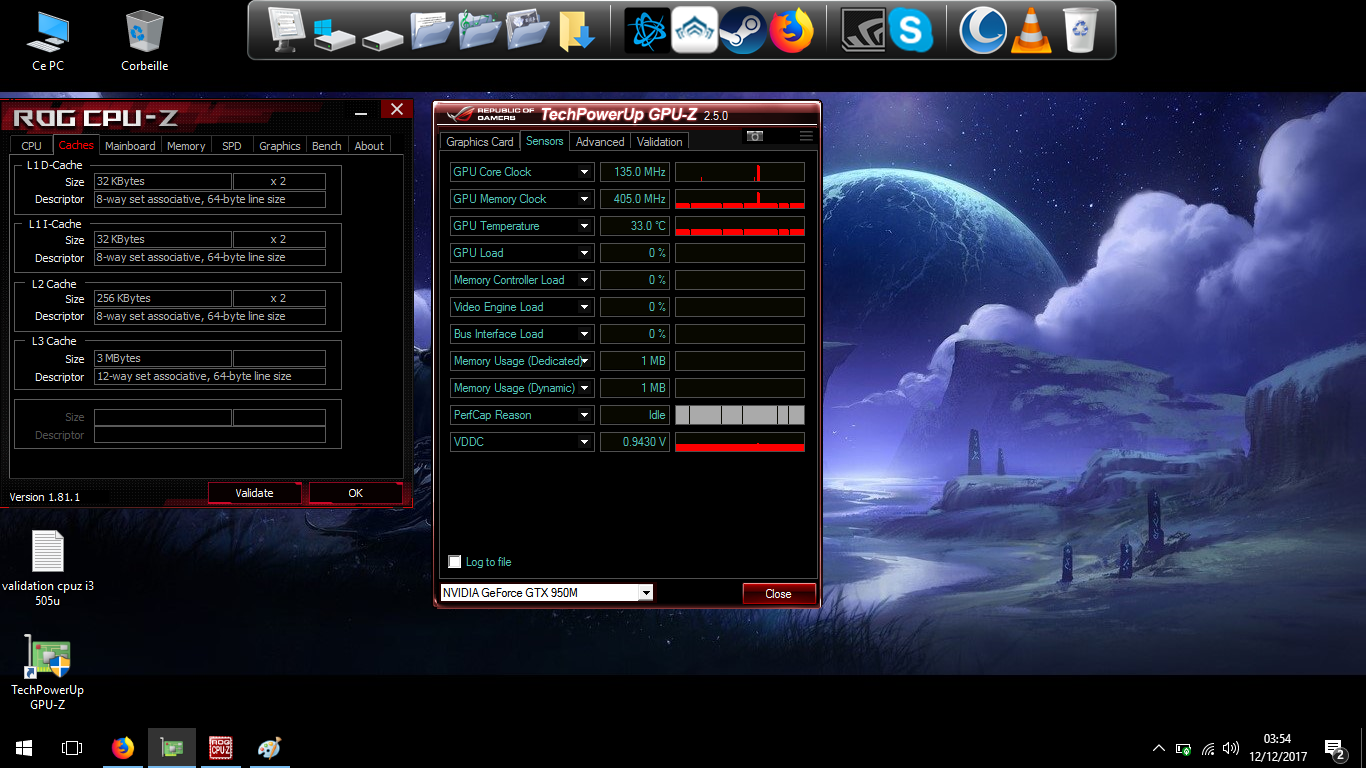Open the NVIDIA GeForce GTX 950M selector
1366x768 pixels.
pyautogui.click(x=547, y=593)
